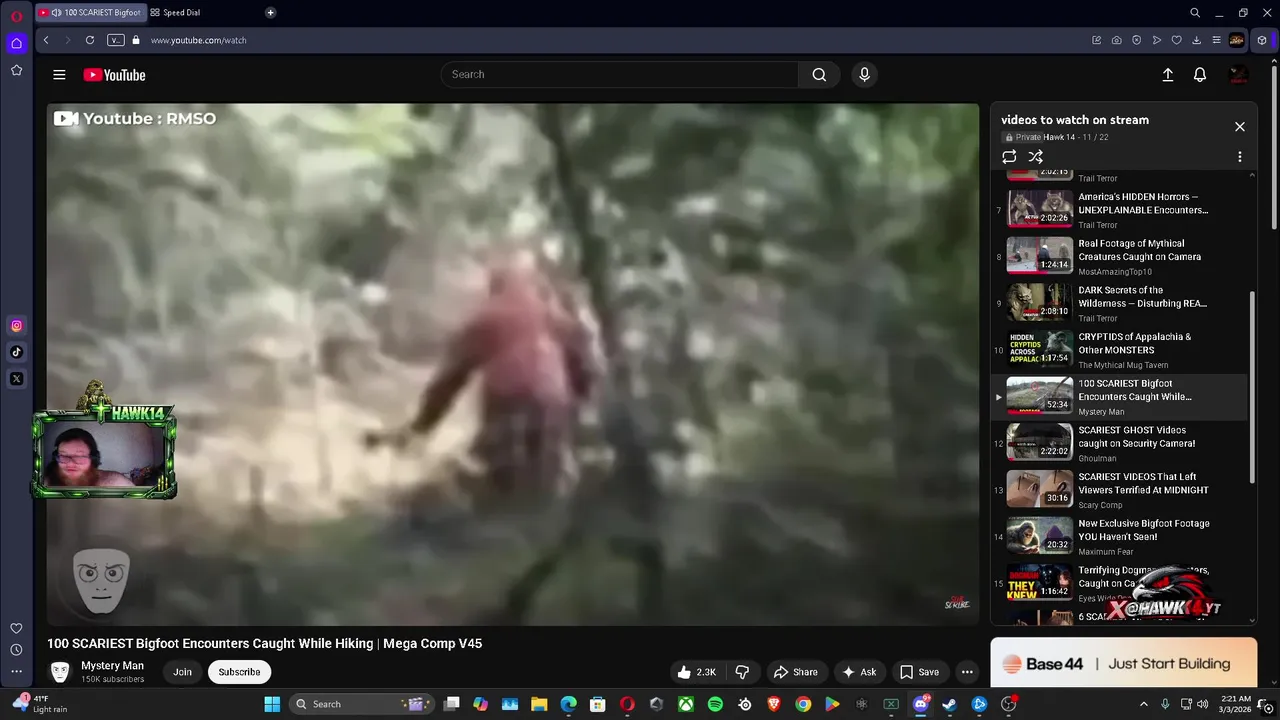
Task: Click the video player frame
Action: click(512, 364)
